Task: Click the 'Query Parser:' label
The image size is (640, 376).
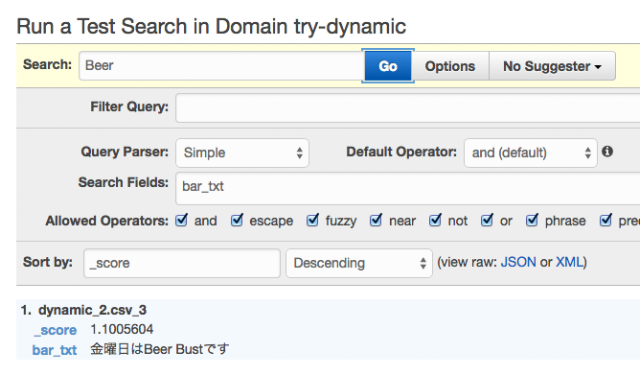Action: tap(124, 152)
